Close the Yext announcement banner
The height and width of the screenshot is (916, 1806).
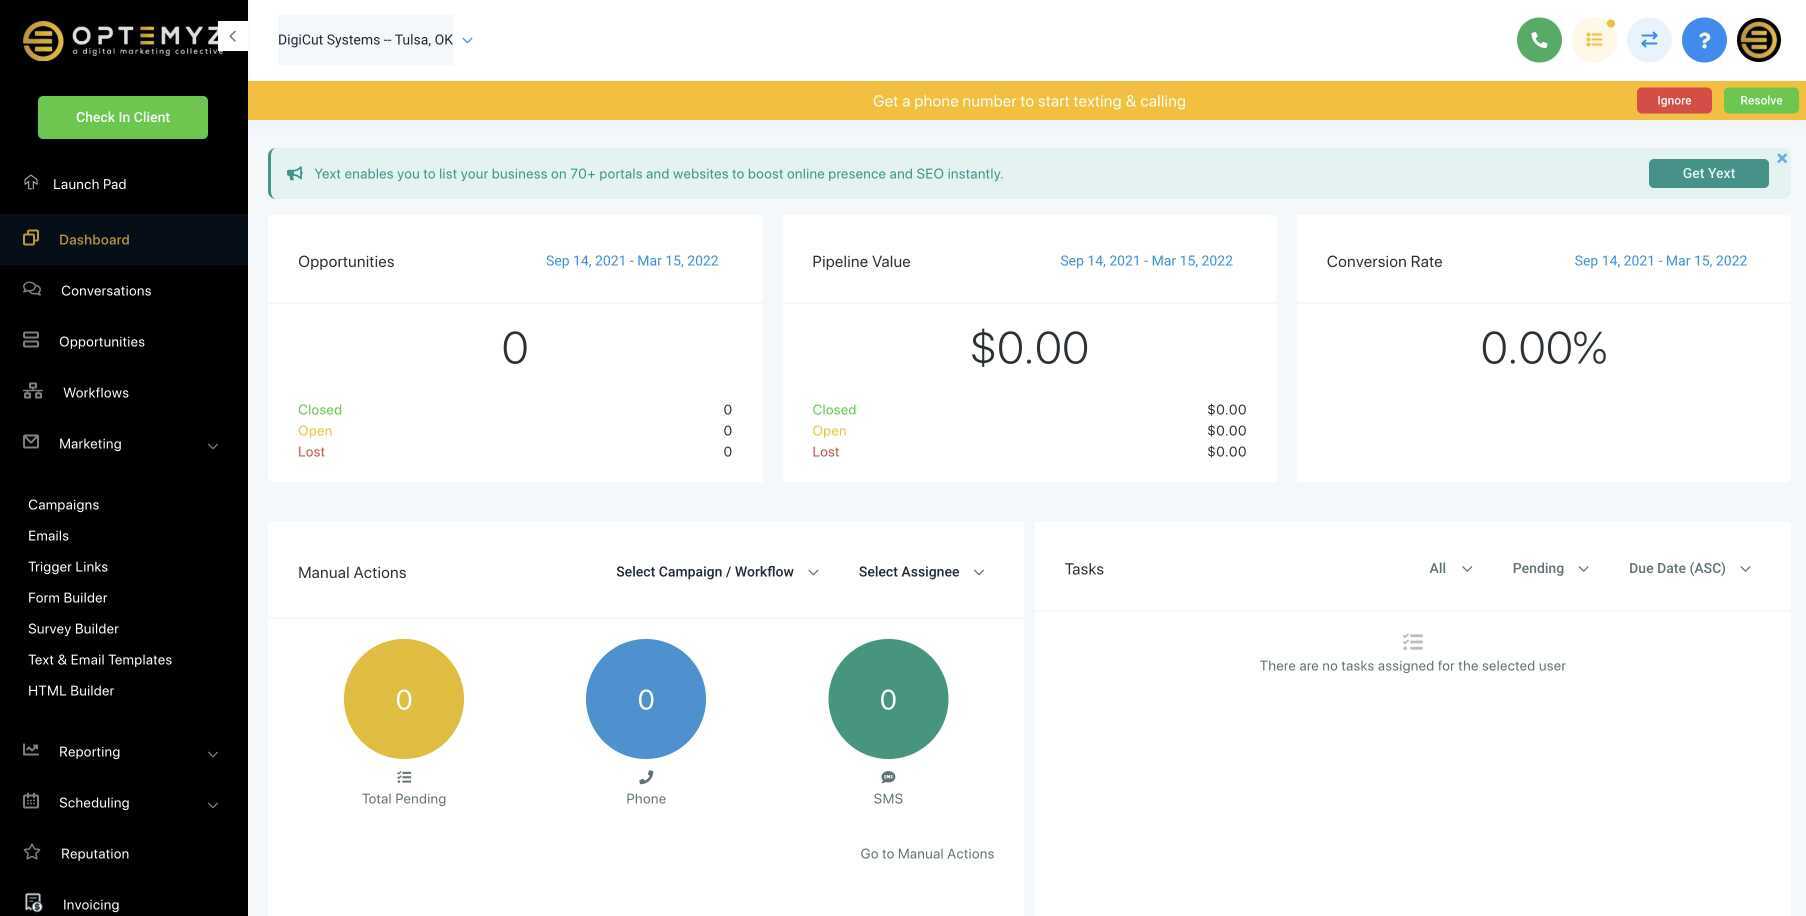1782,158
